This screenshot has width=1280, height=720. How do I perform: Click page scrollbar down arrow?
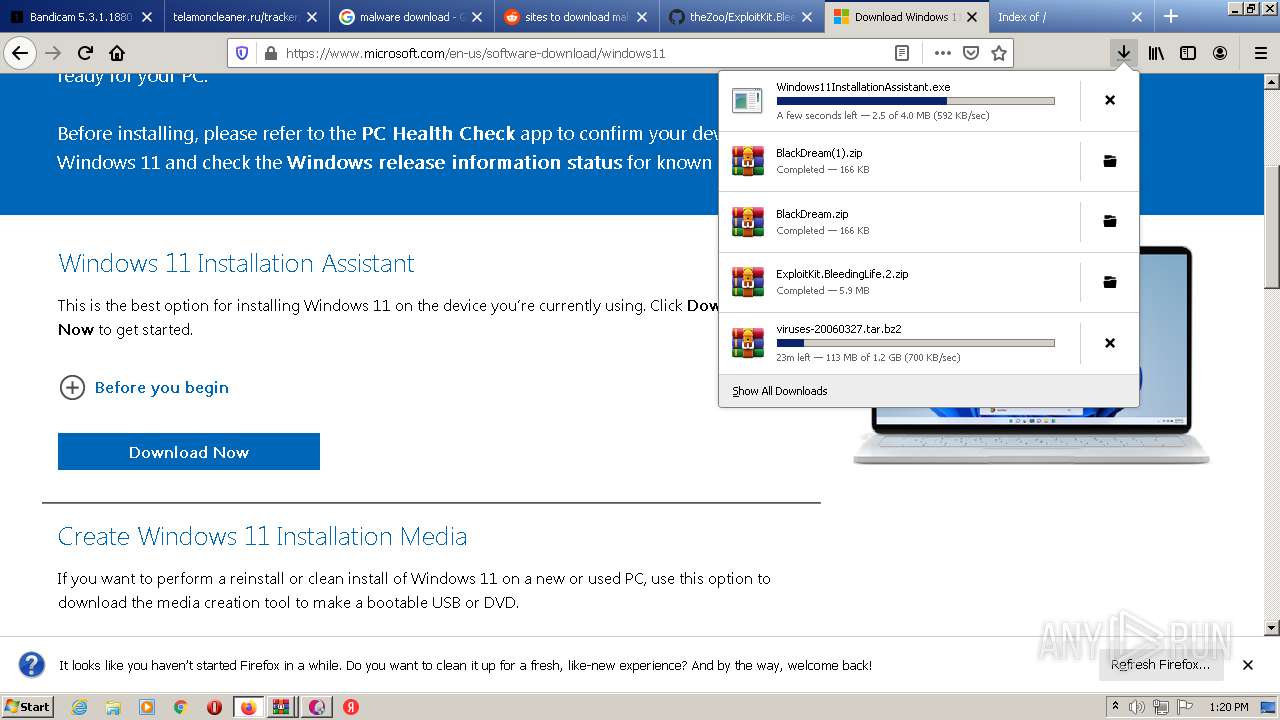(1272, 628)
